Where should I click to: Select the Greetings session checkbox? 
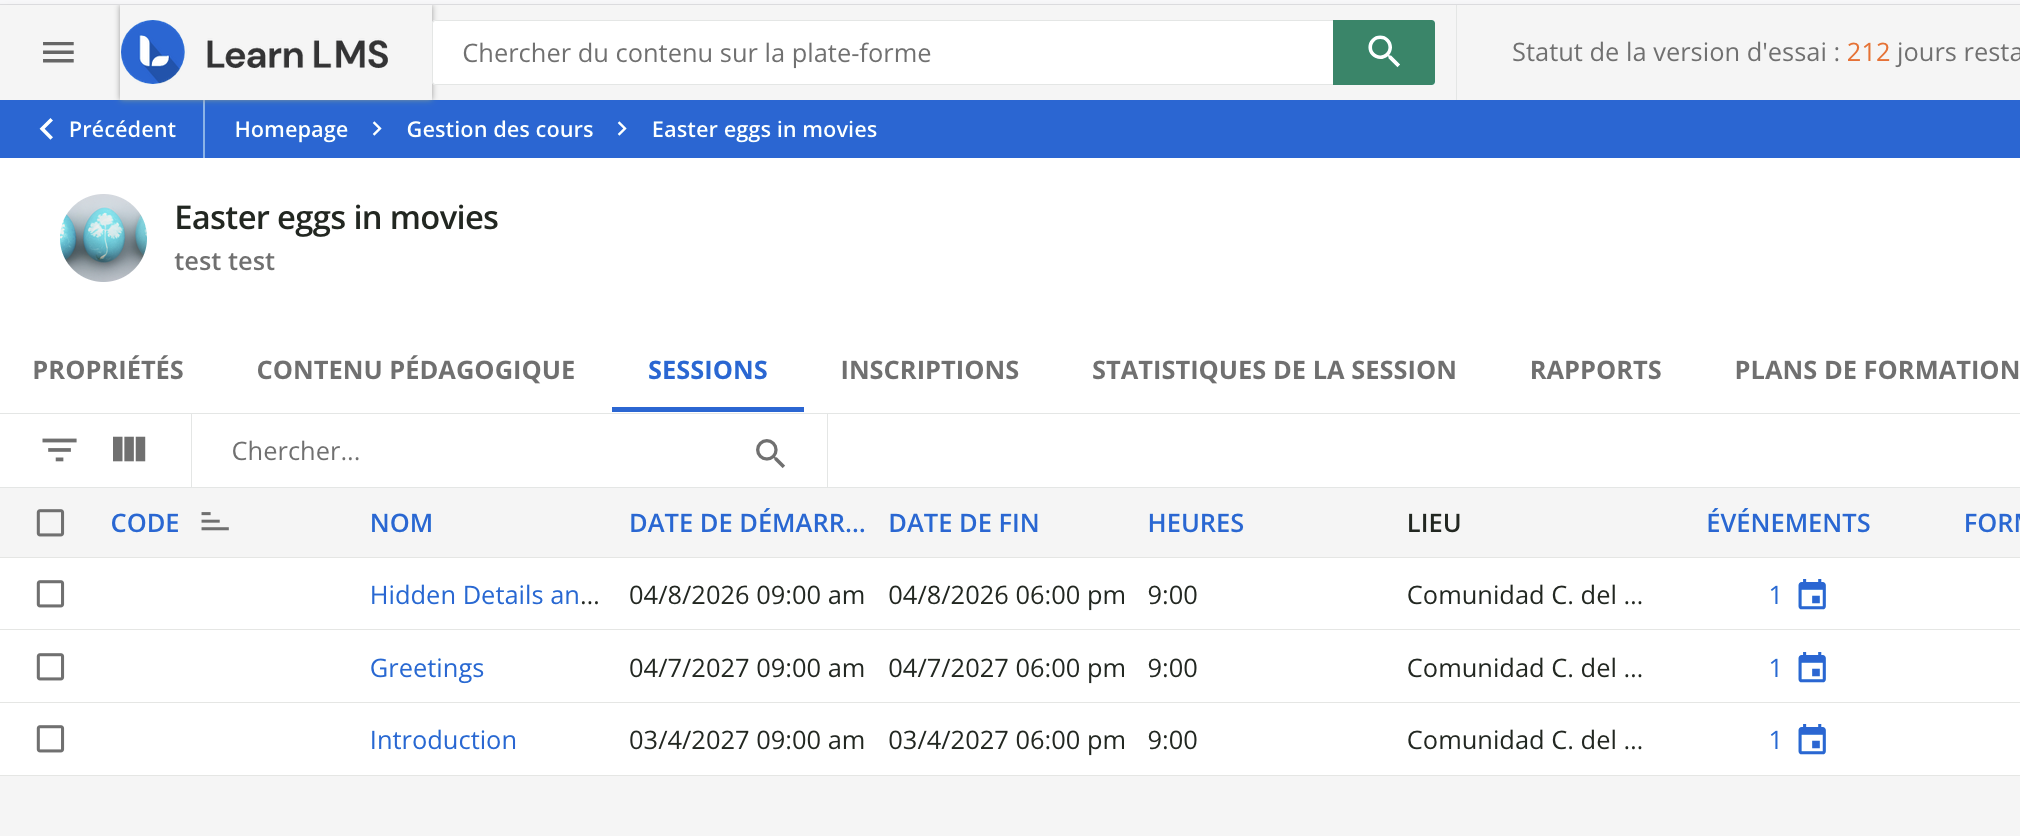point(50,667)
